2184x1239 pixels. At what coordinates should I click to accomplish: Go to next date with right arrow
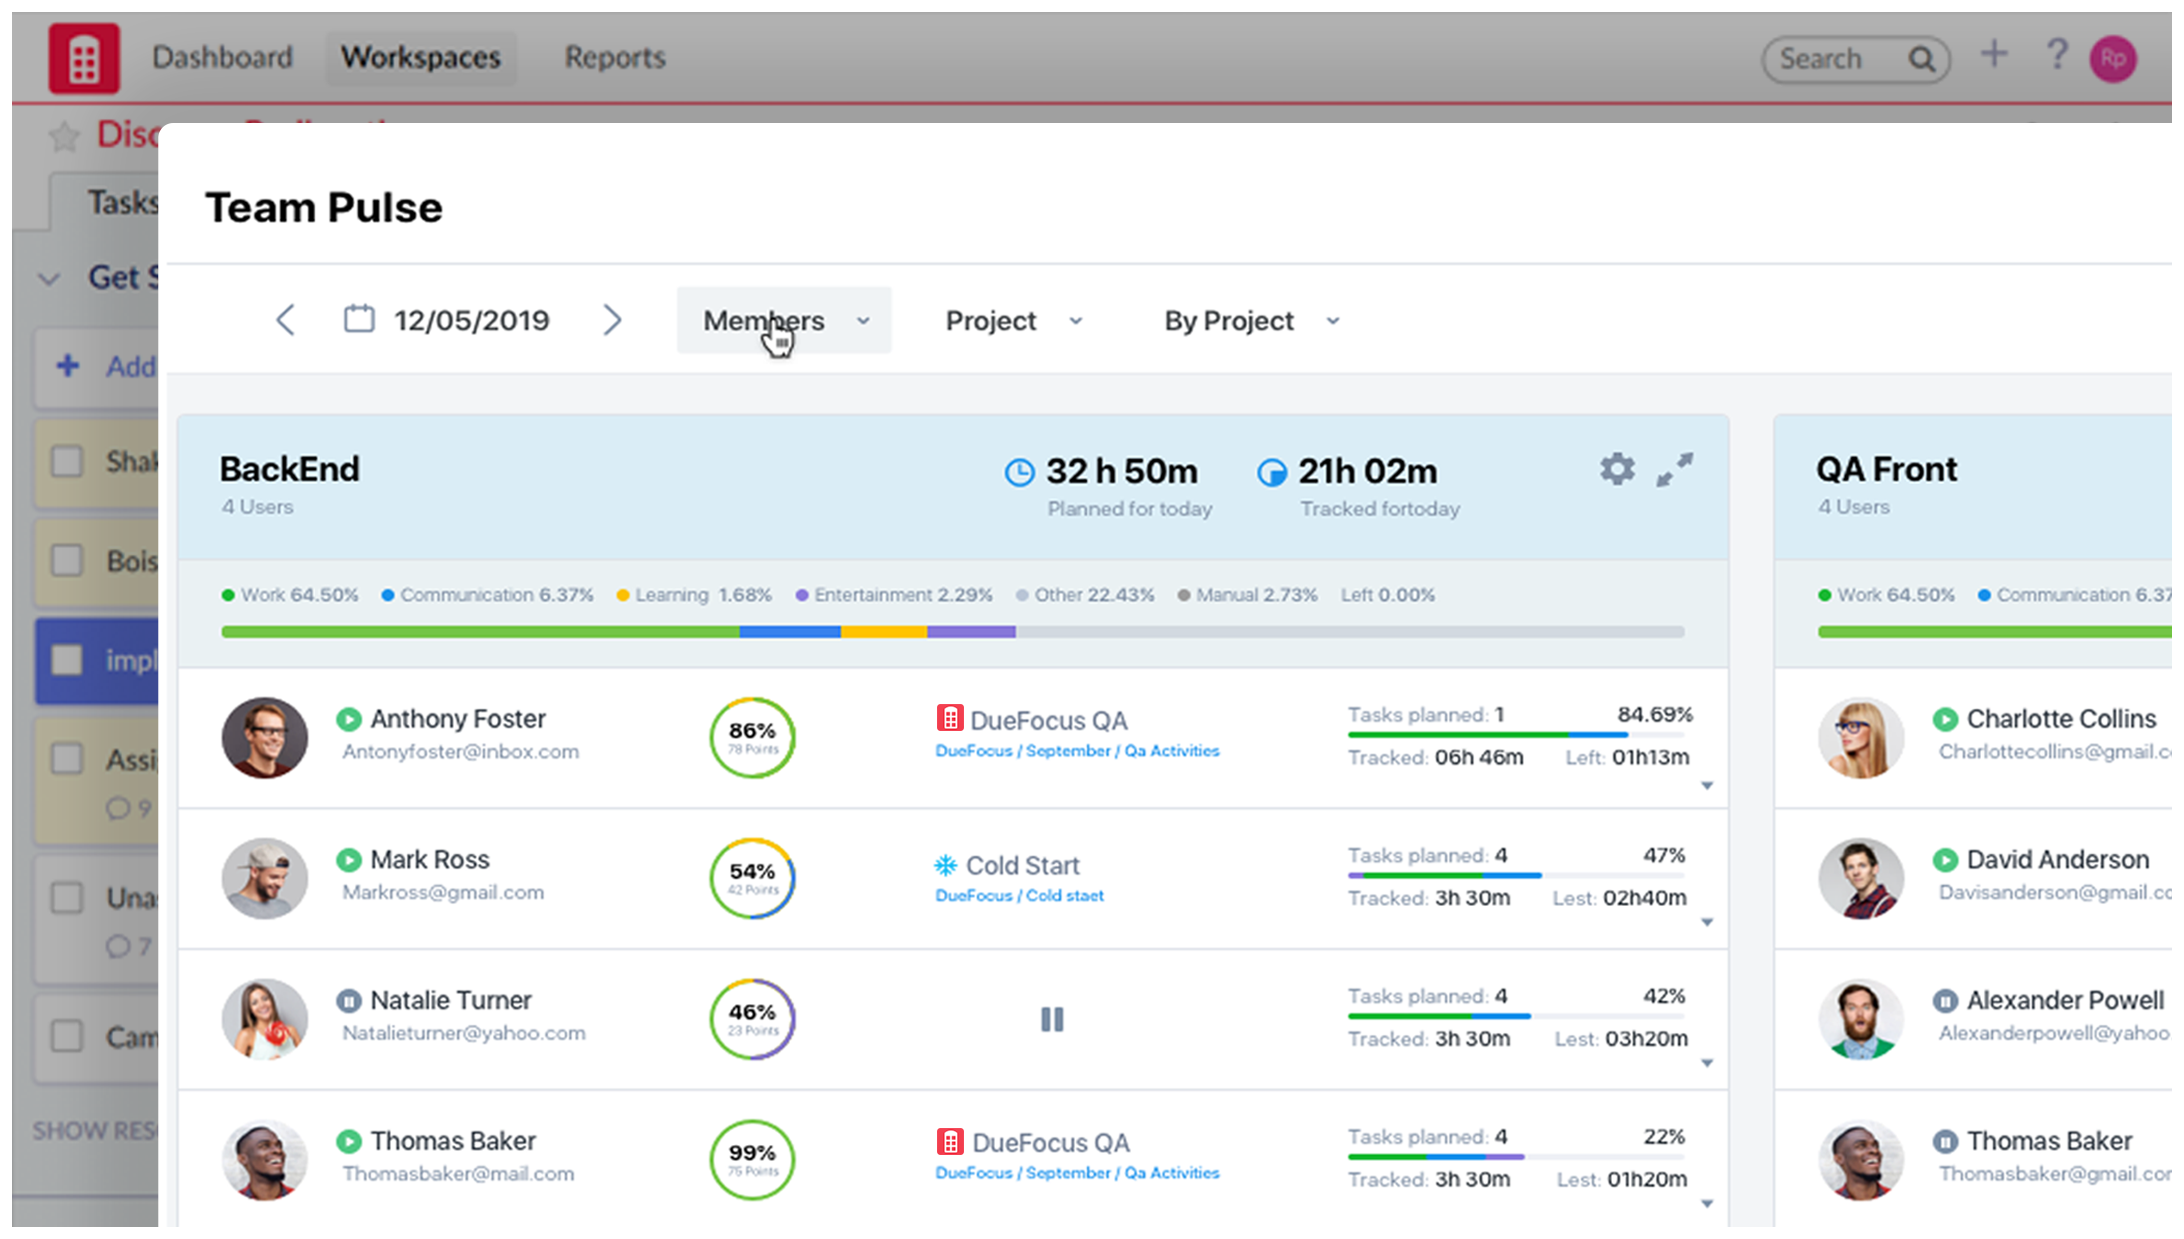click(612, 320)
